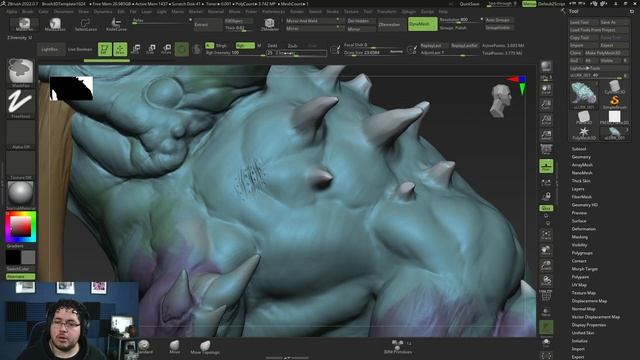Click the QuickSave button
This screenshot has height=360, width=640.
[x=469, y=4]
